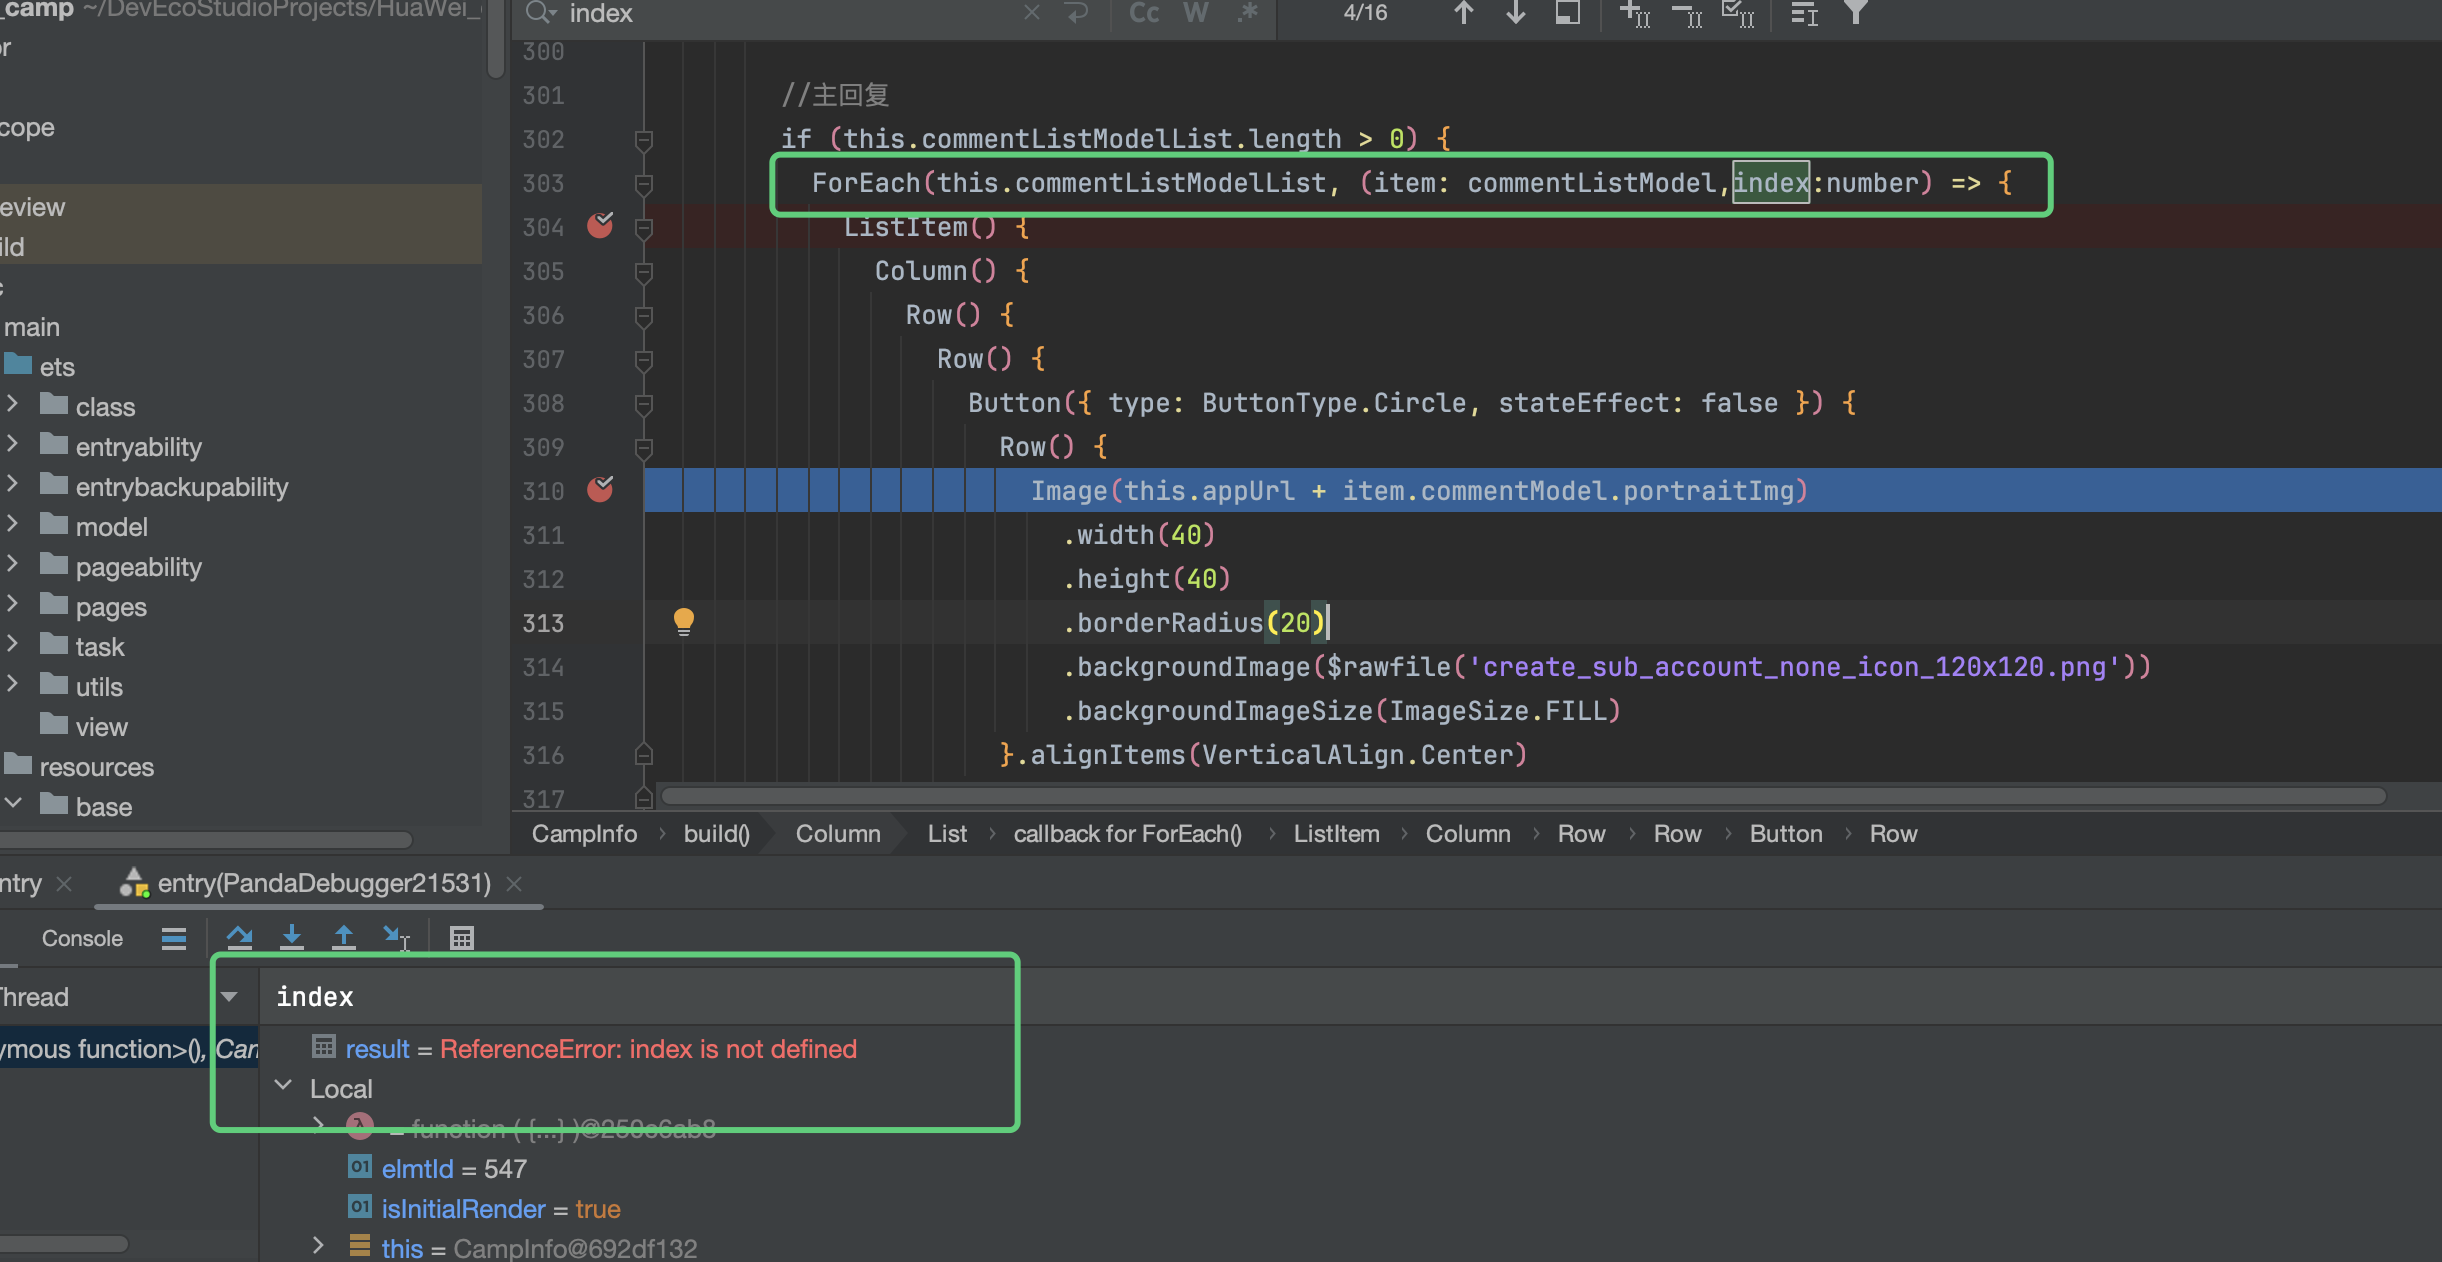Viewport: 2442px width, 1262px height.
Task: Collapse the Column fold at line 305
Action: [x=644, y=272]
